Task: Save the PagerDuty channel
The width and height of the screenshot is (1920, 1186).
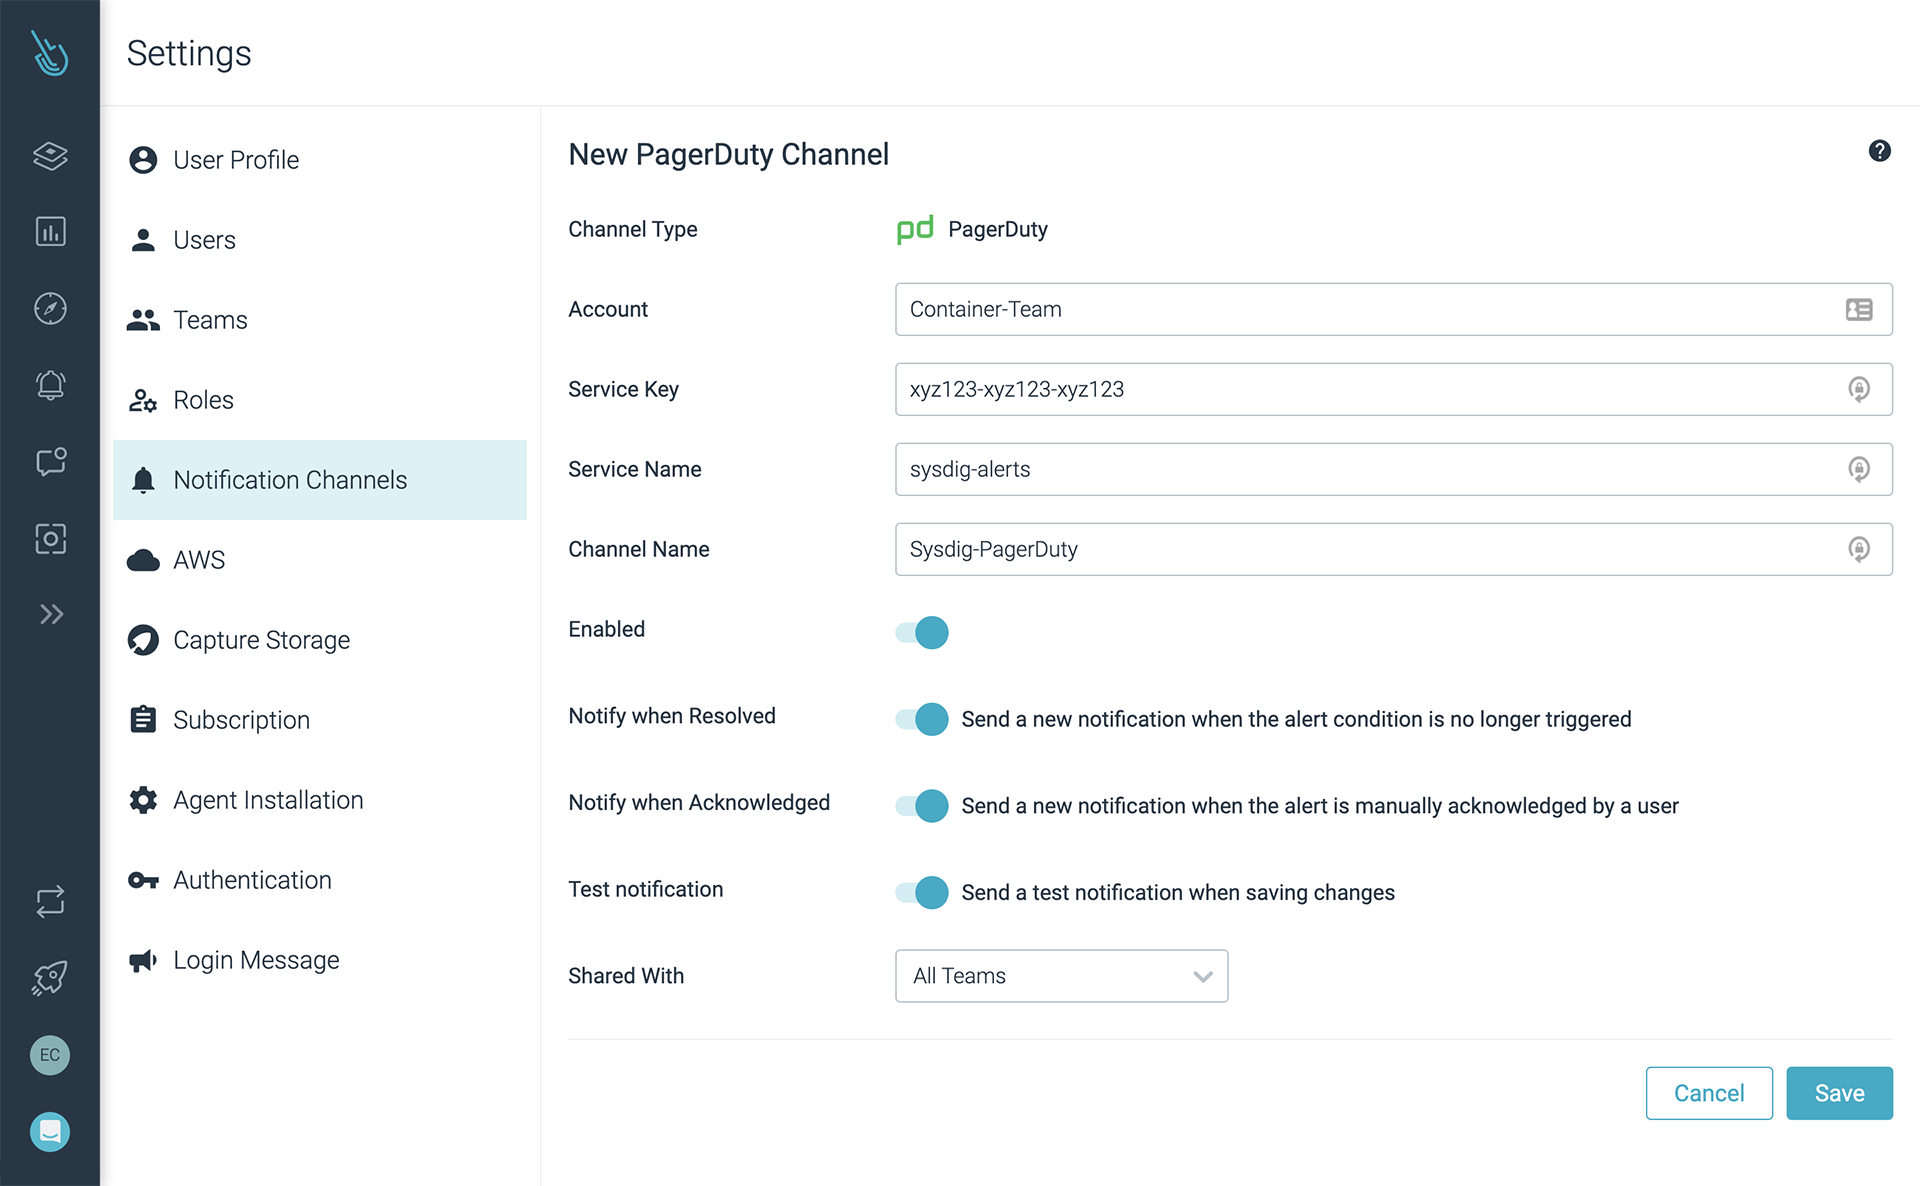Action: point(1839,1093)
